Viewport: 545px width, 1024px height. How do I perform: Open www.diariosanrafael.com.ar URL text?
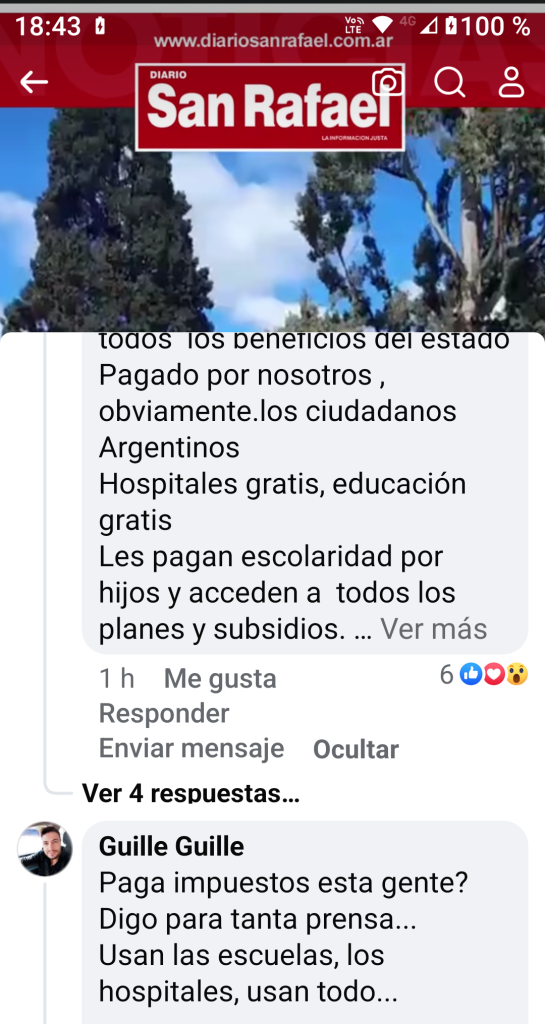(273, 42)
